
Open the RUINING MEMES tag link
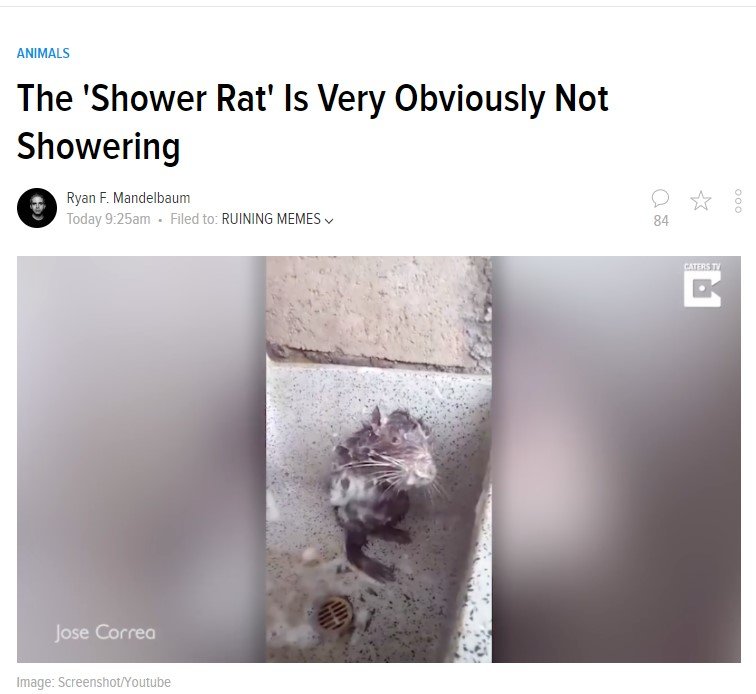click(x=271, y=219)
